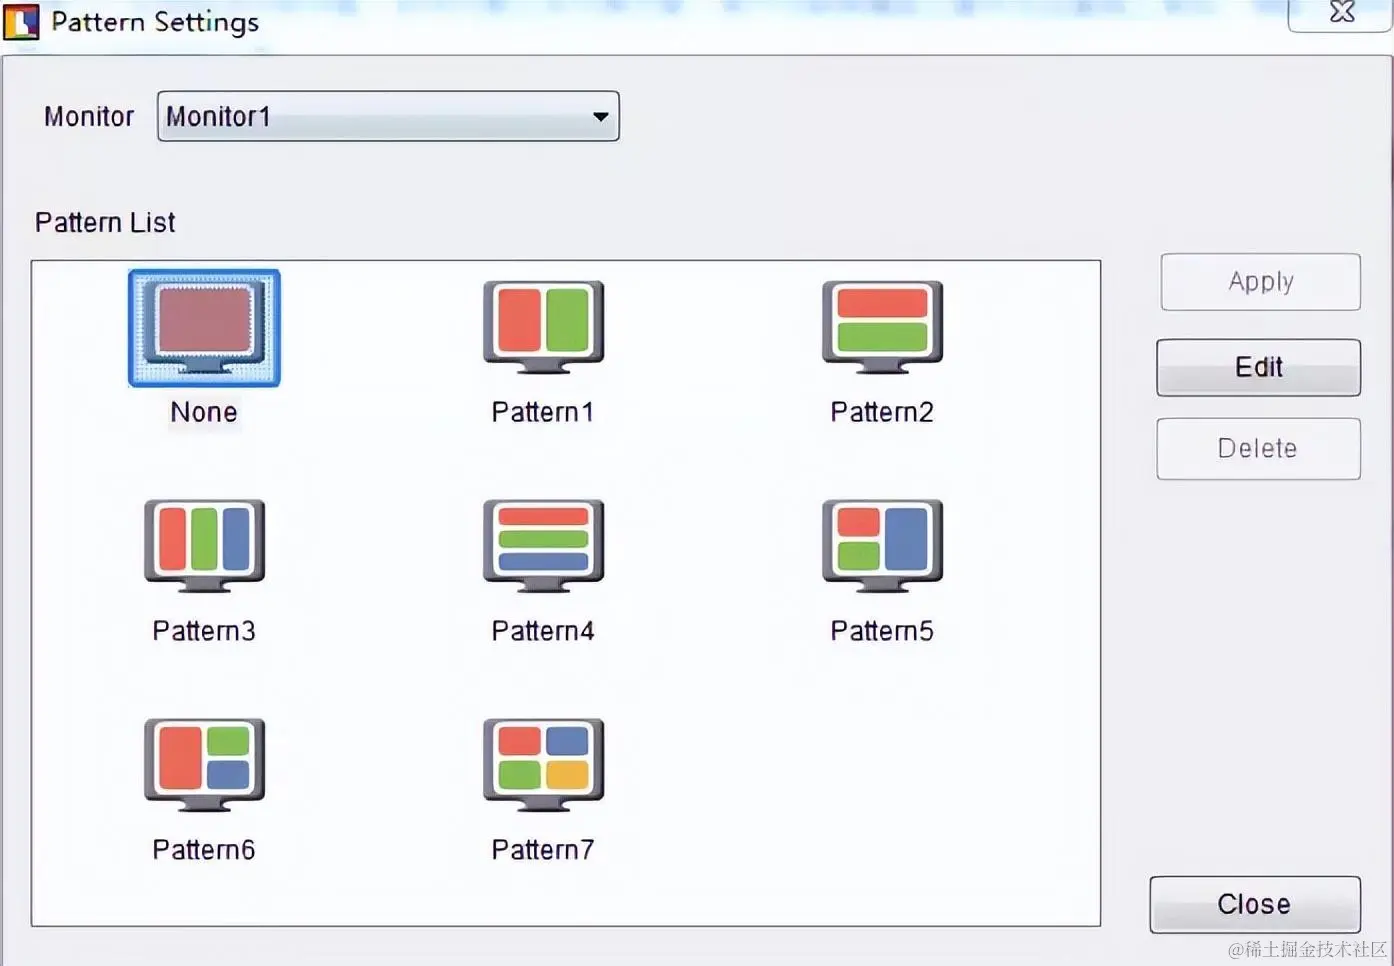Click the Pattern1 label text
The height and width of the screenshot is (966, 1394).
click(x=543, y=412)
